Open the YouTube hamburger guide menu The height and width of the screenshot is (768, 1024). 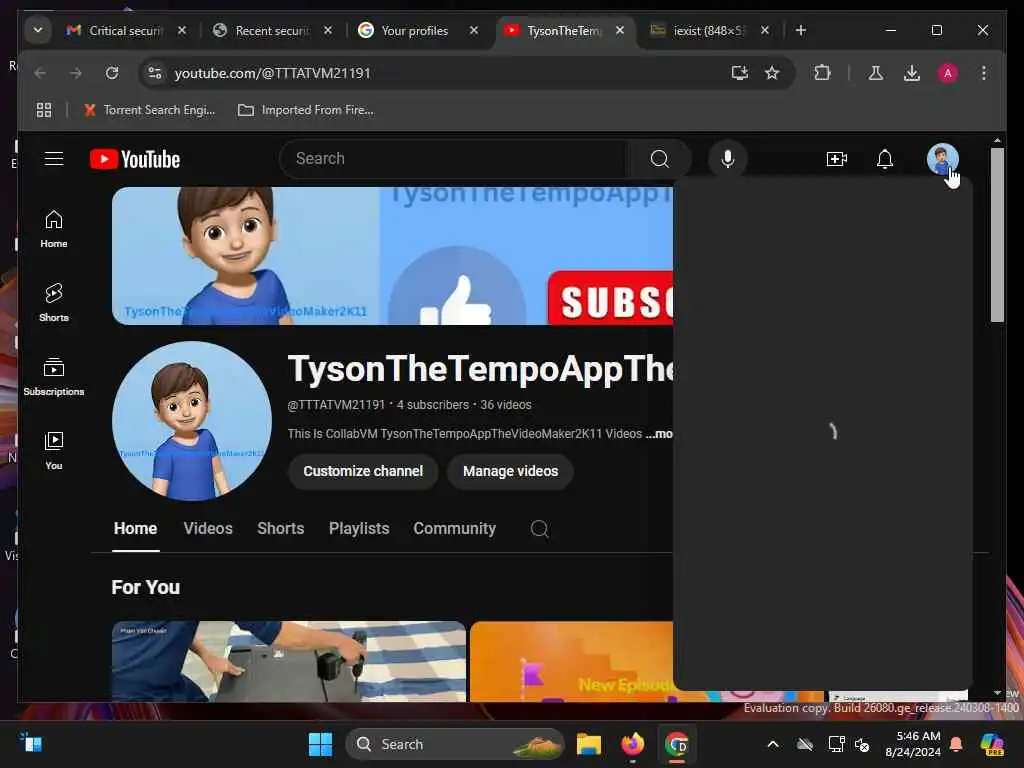tap(54, 159)
